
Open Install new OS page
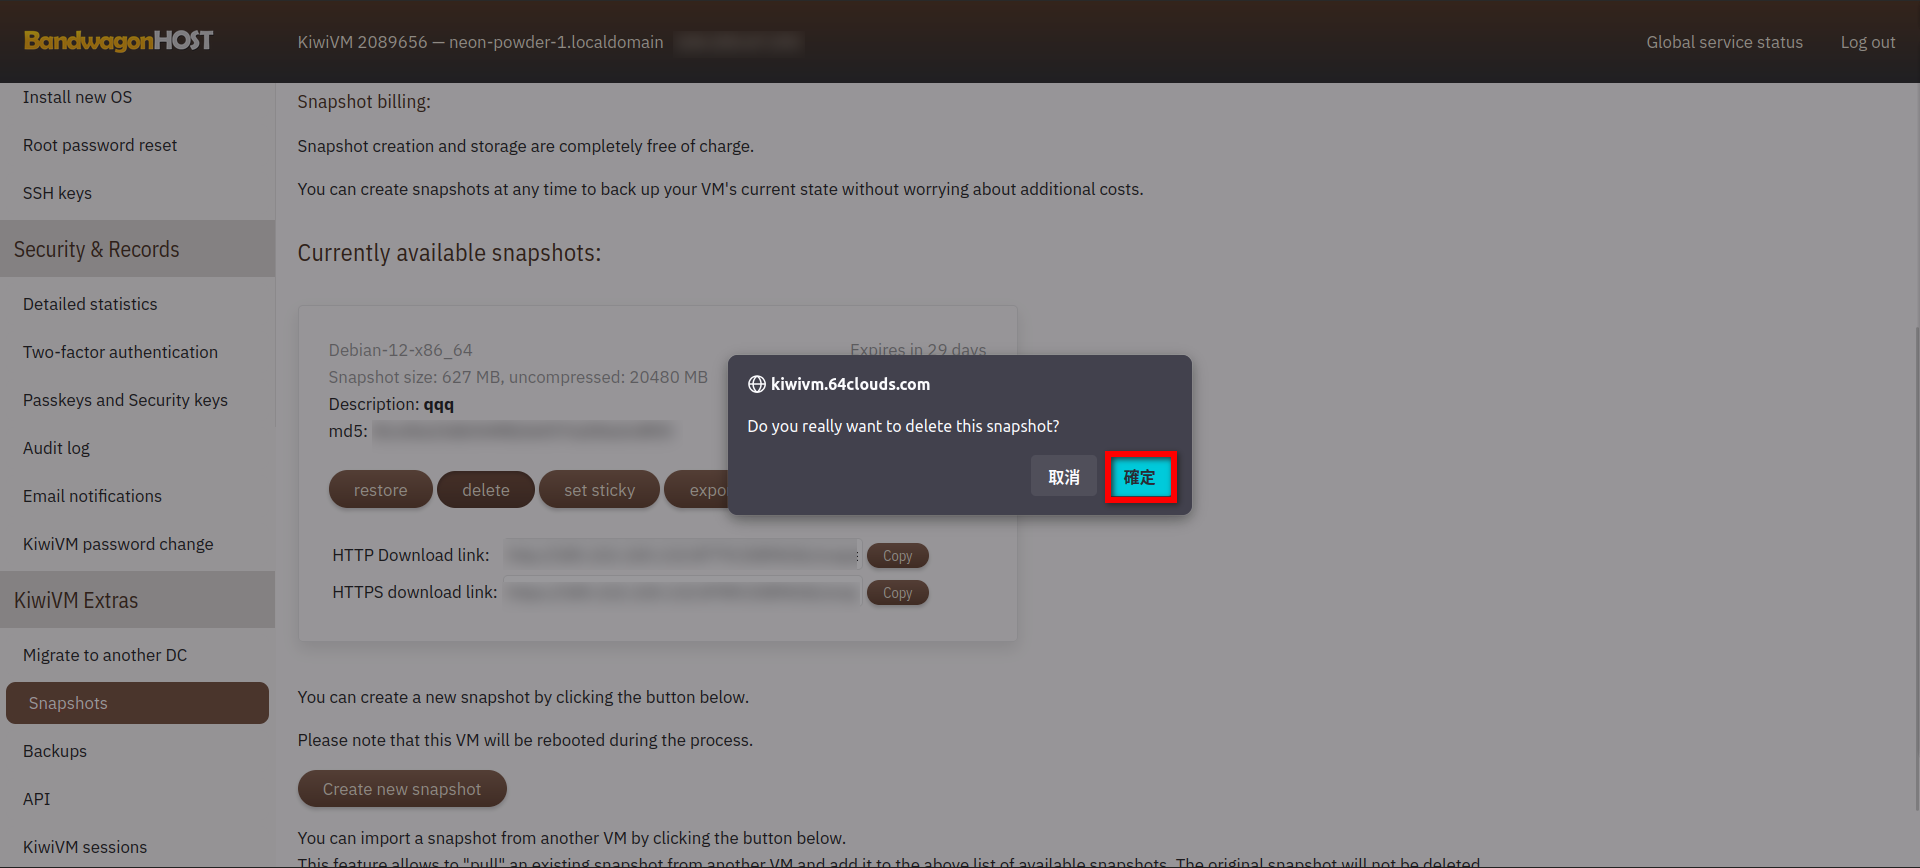[x=77, y=97]
